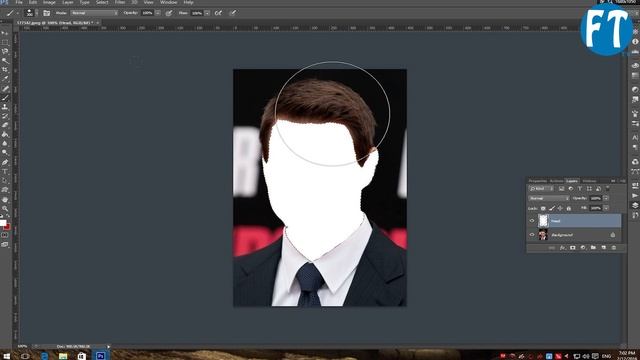The image size is (640, 360).
Task: Open the brush Mode dropdown
Action: (x=94, y=13)
